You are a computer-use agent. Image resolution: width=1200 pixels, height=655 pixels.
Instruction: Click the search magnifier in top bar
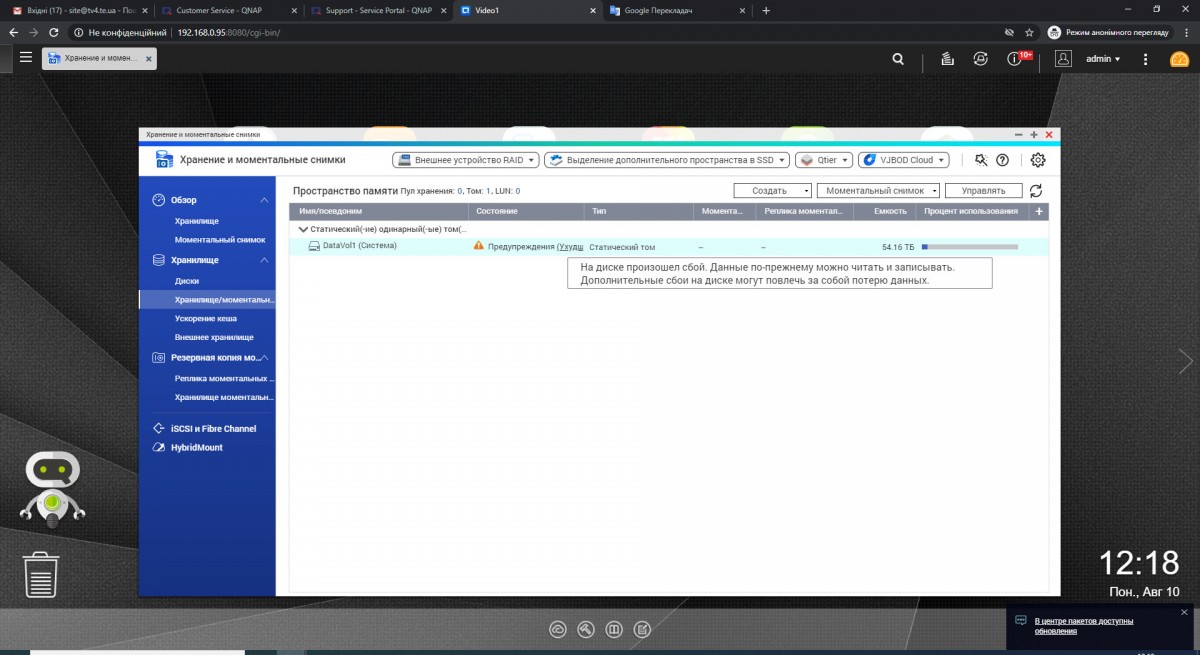tap(898, 59)
